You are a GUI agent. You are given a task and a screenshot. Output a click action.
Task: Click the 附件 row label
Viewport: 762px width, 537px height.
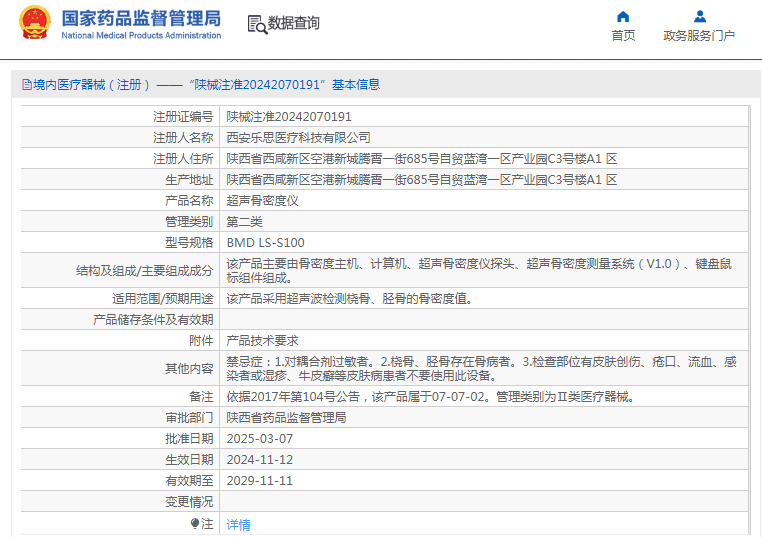pyautogui.click(x=201, y=341)
